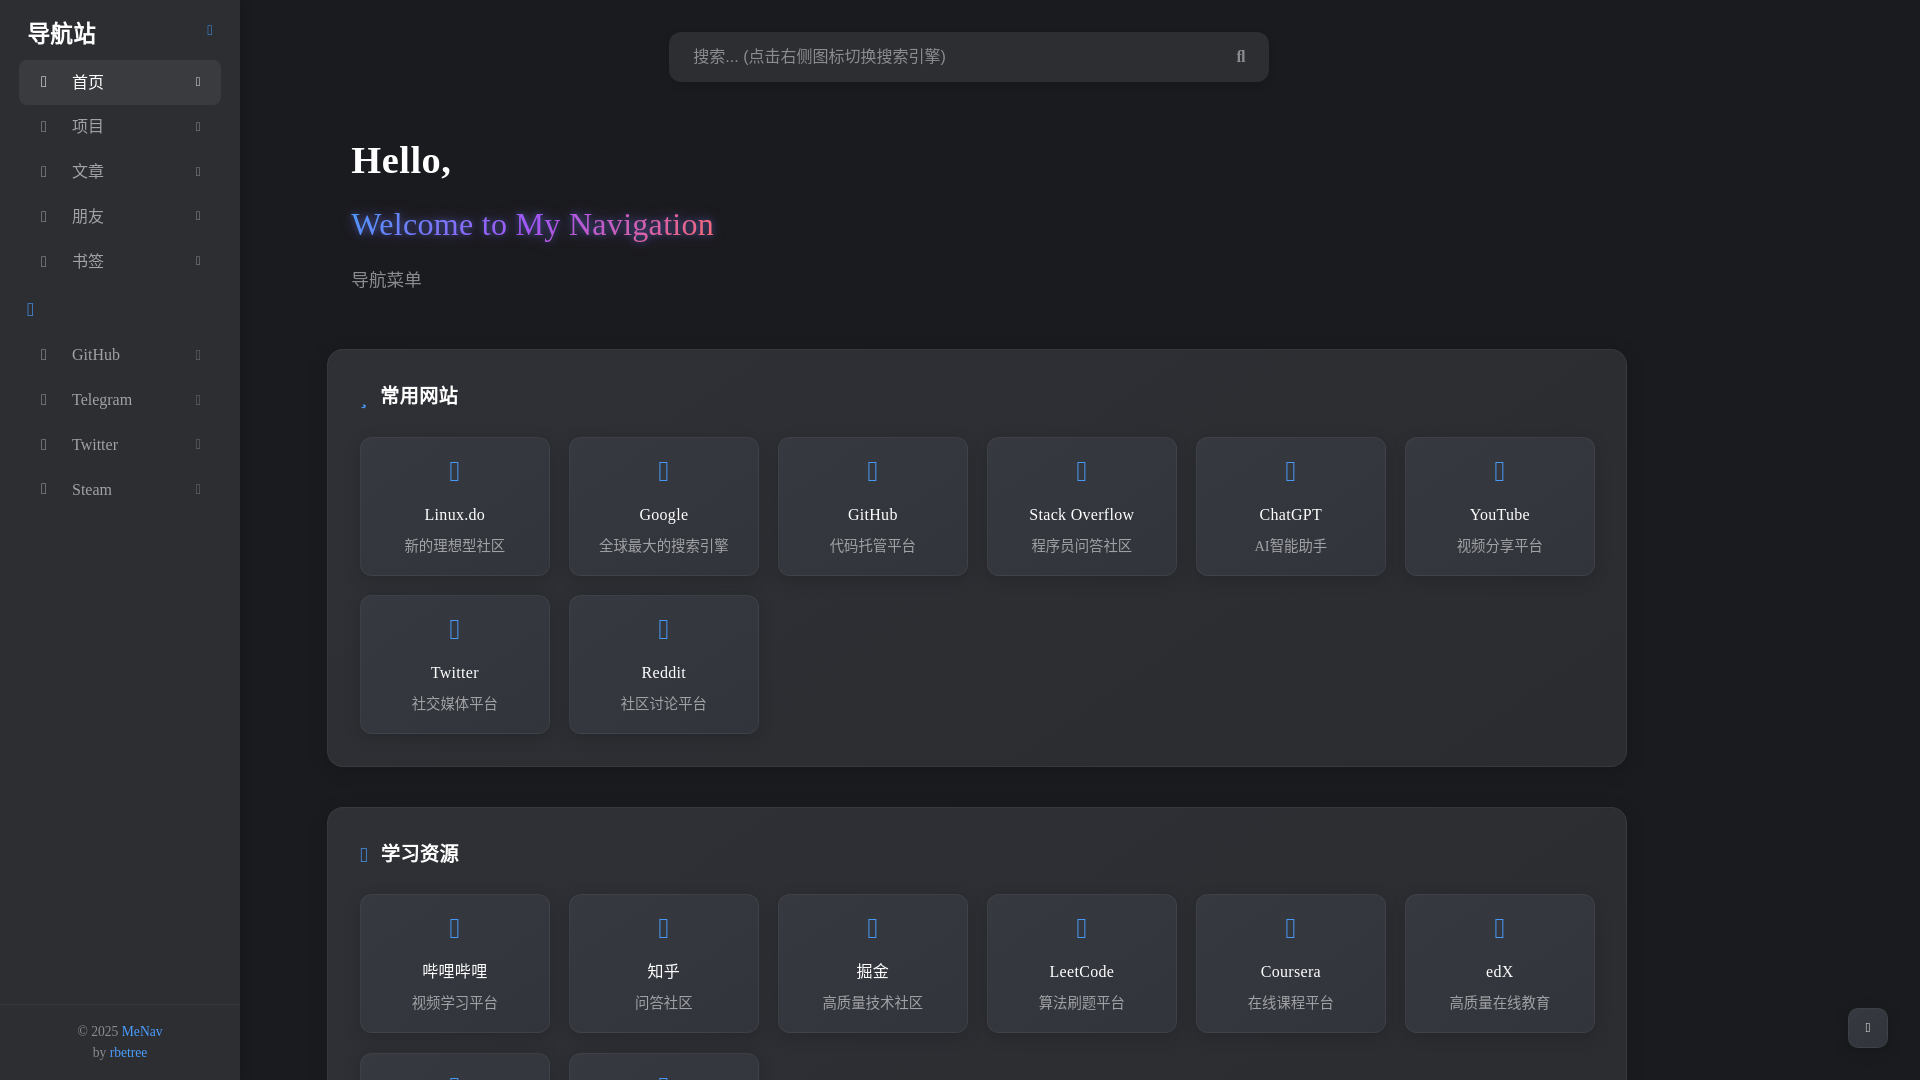The width and height of the screenshot is (1920, 1080).
Task: Click the Telegram icon in the sidebar
Action: 43,400
